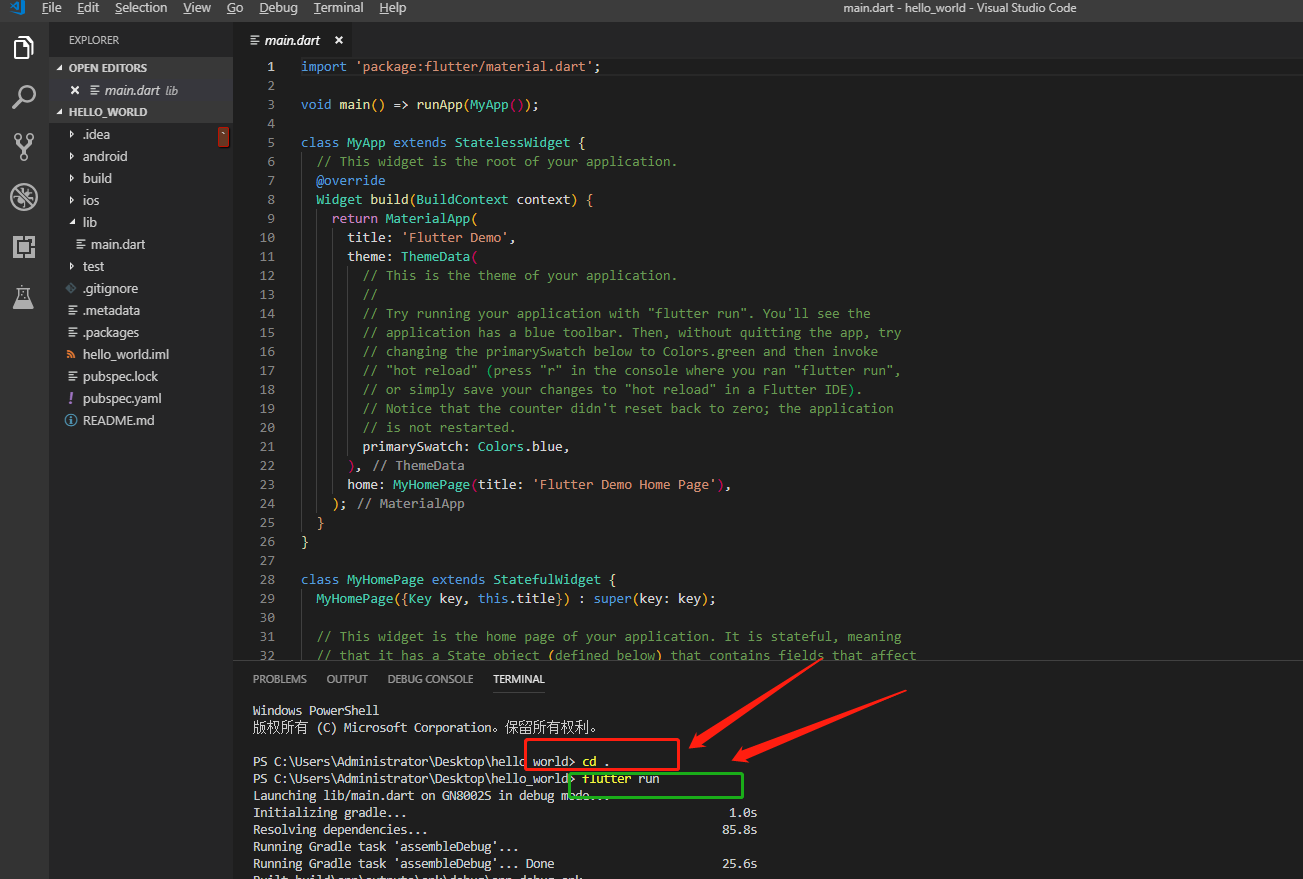
Task: Open the Terminal menu
Action: (x=338, y=8)
